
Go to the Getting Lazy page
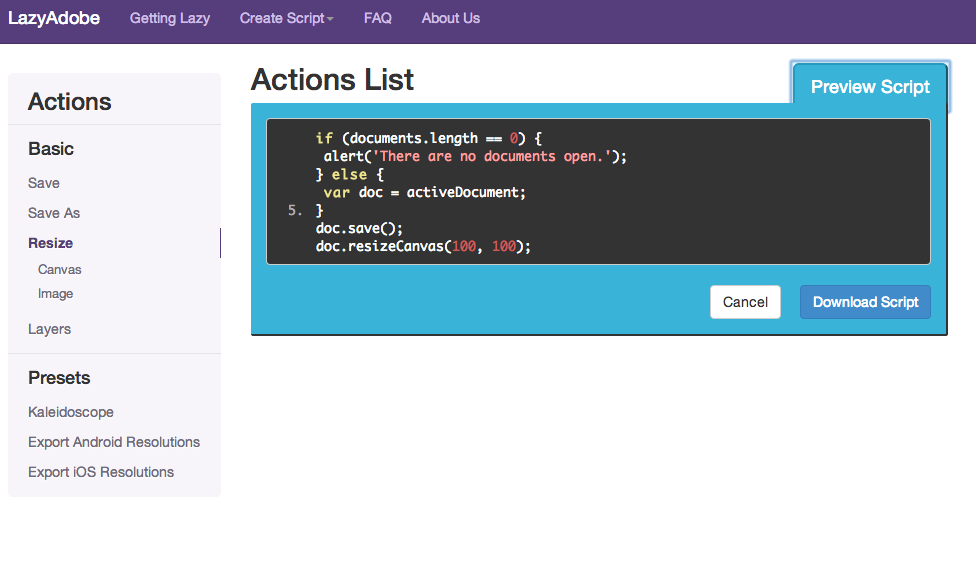(x=169, y=18)
